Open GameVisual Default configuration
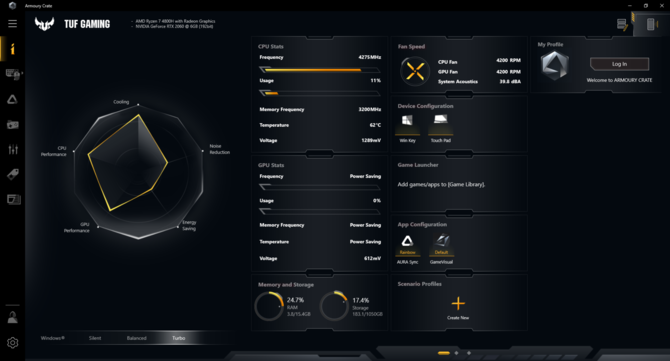670x361 pixels. pos(441,249)
